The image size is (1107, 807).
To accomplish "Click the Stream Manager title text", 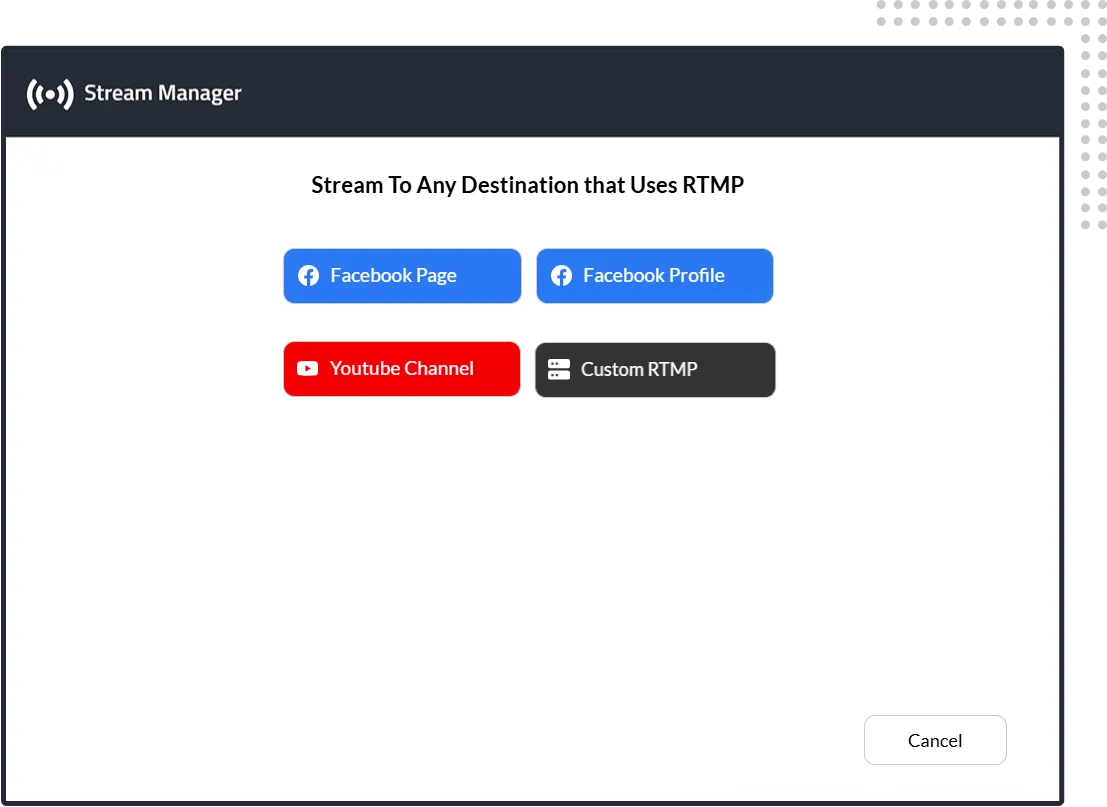I will [163, 93].
